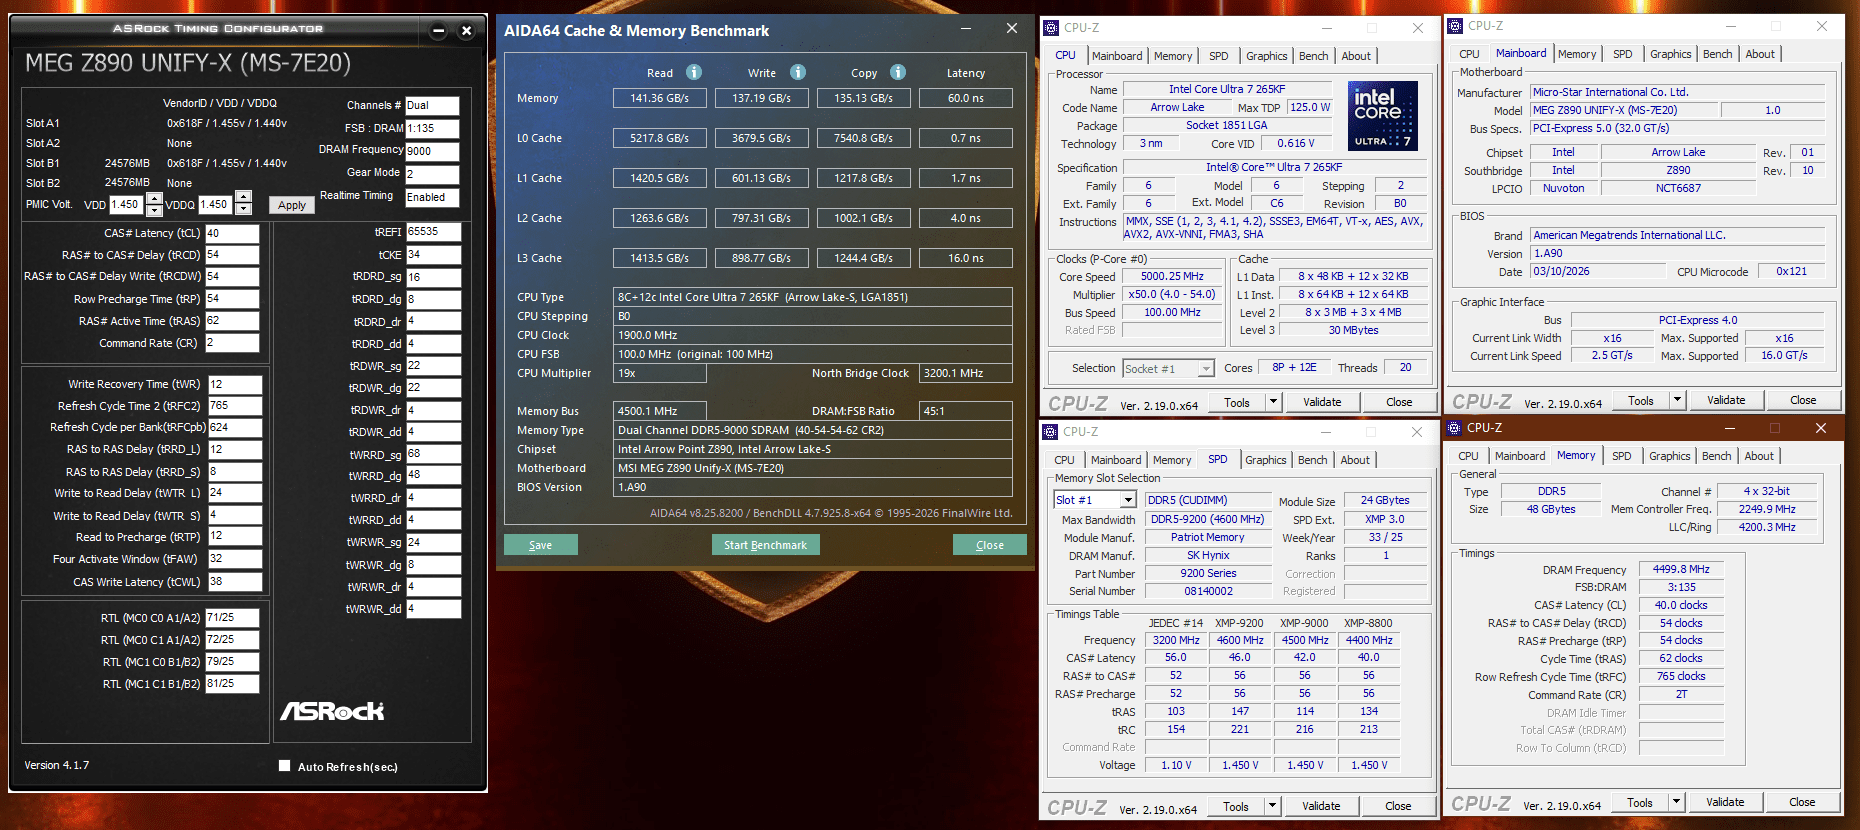Click the BIOS Version value 1.A90 in CPU-Z

point(1678,254)
